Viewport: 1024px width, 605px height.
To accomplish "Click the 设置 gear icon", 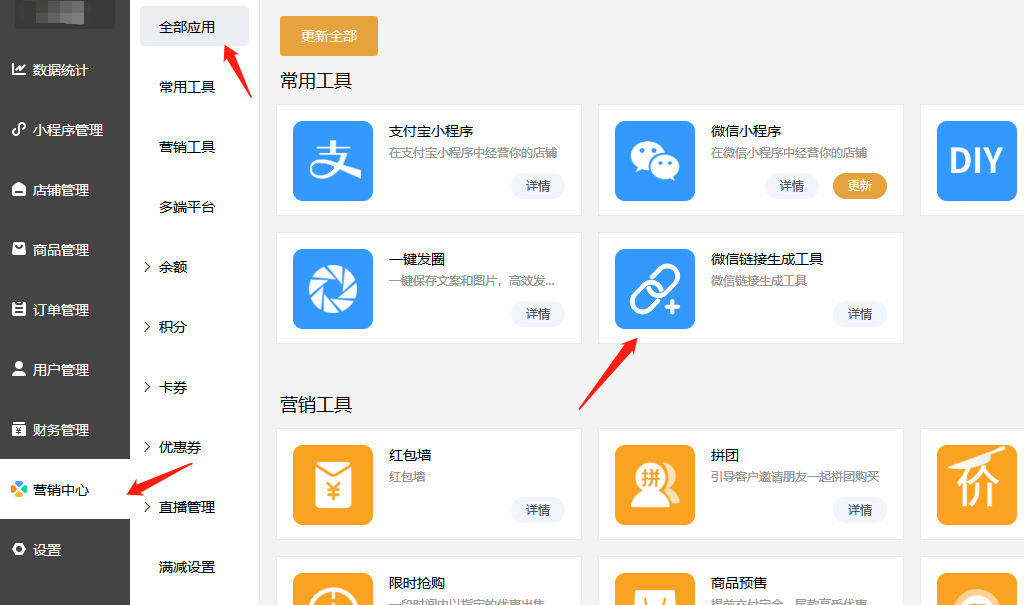I will coord(19,549).
